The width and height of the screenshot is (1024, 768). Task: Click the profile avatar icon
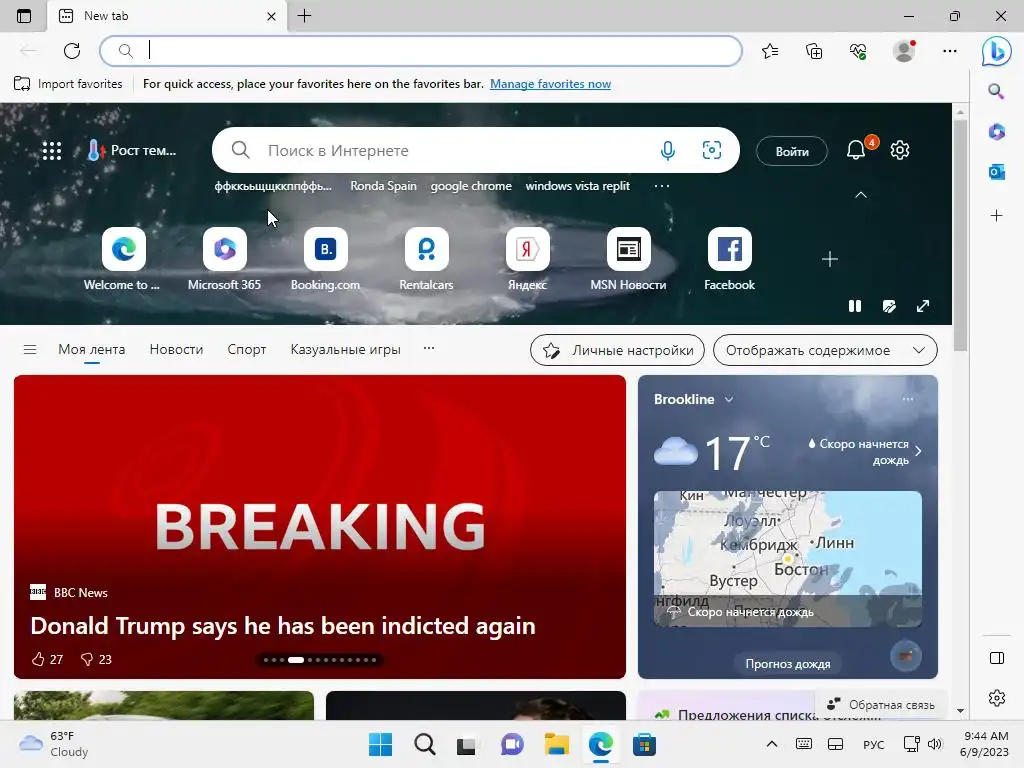coord(904,50)
